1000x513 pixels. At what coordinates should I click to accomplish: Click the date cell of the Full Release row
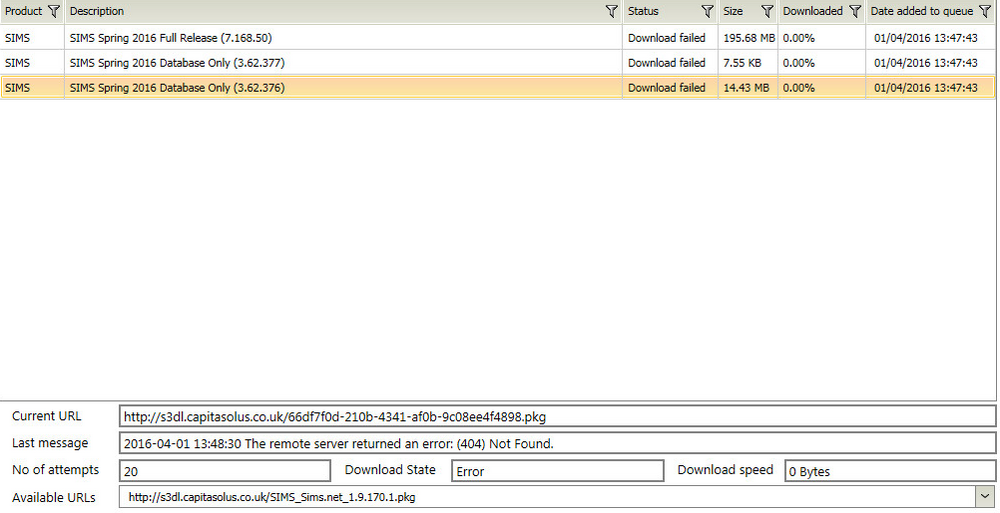930,38
